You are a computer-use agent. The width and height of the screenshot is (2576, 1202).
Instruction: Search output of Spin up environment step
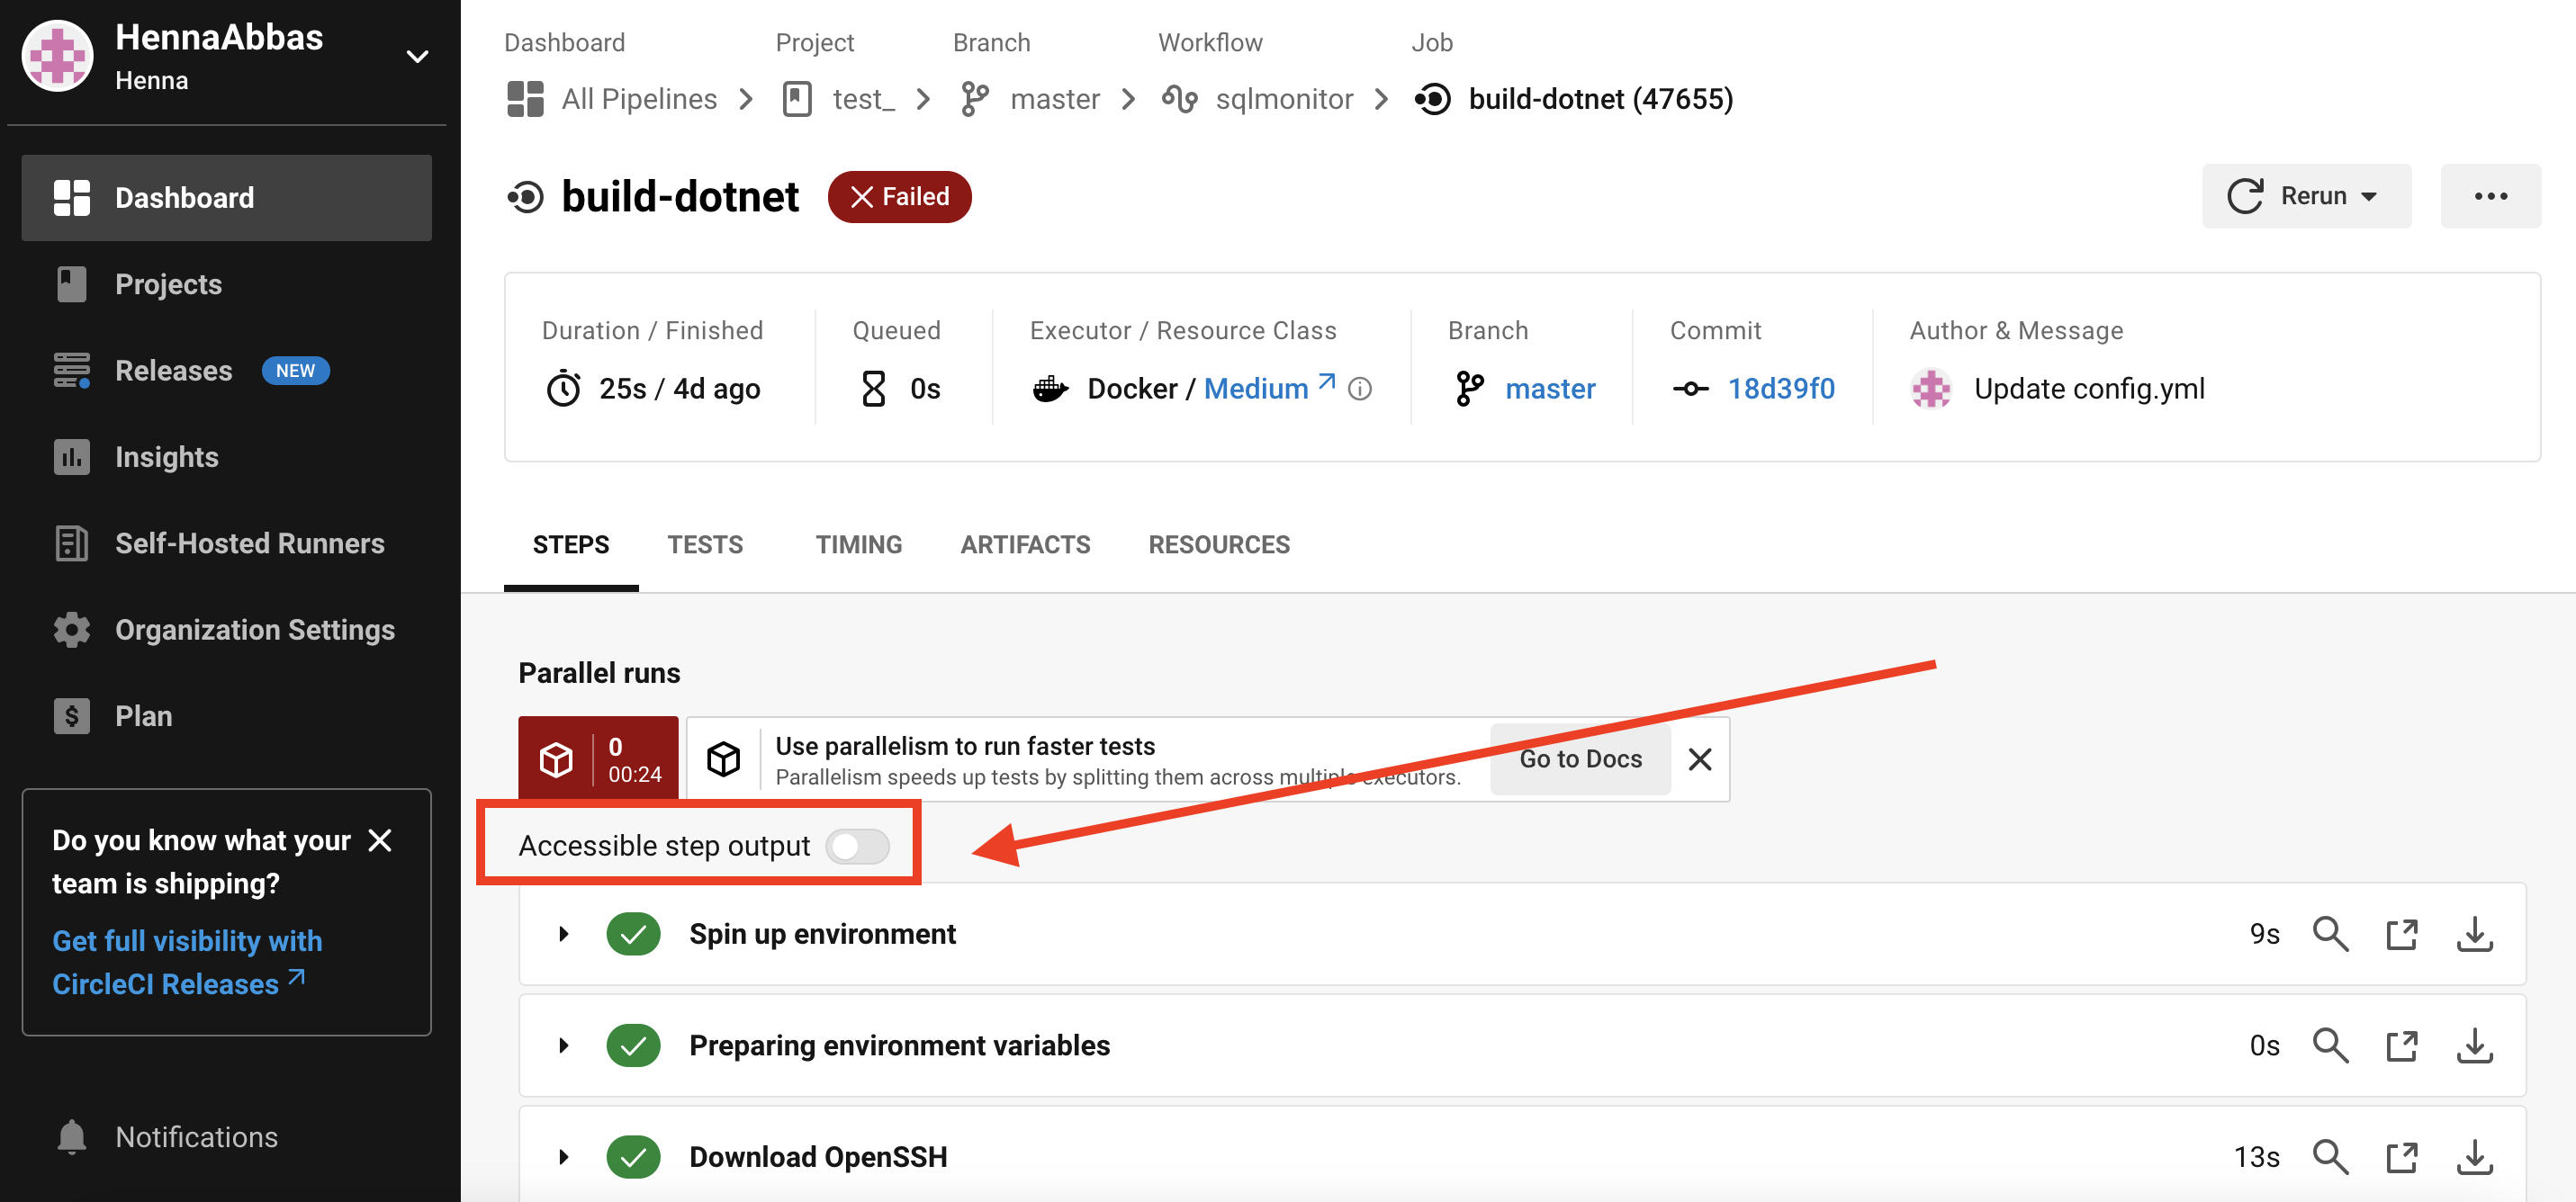(2331, 933)
